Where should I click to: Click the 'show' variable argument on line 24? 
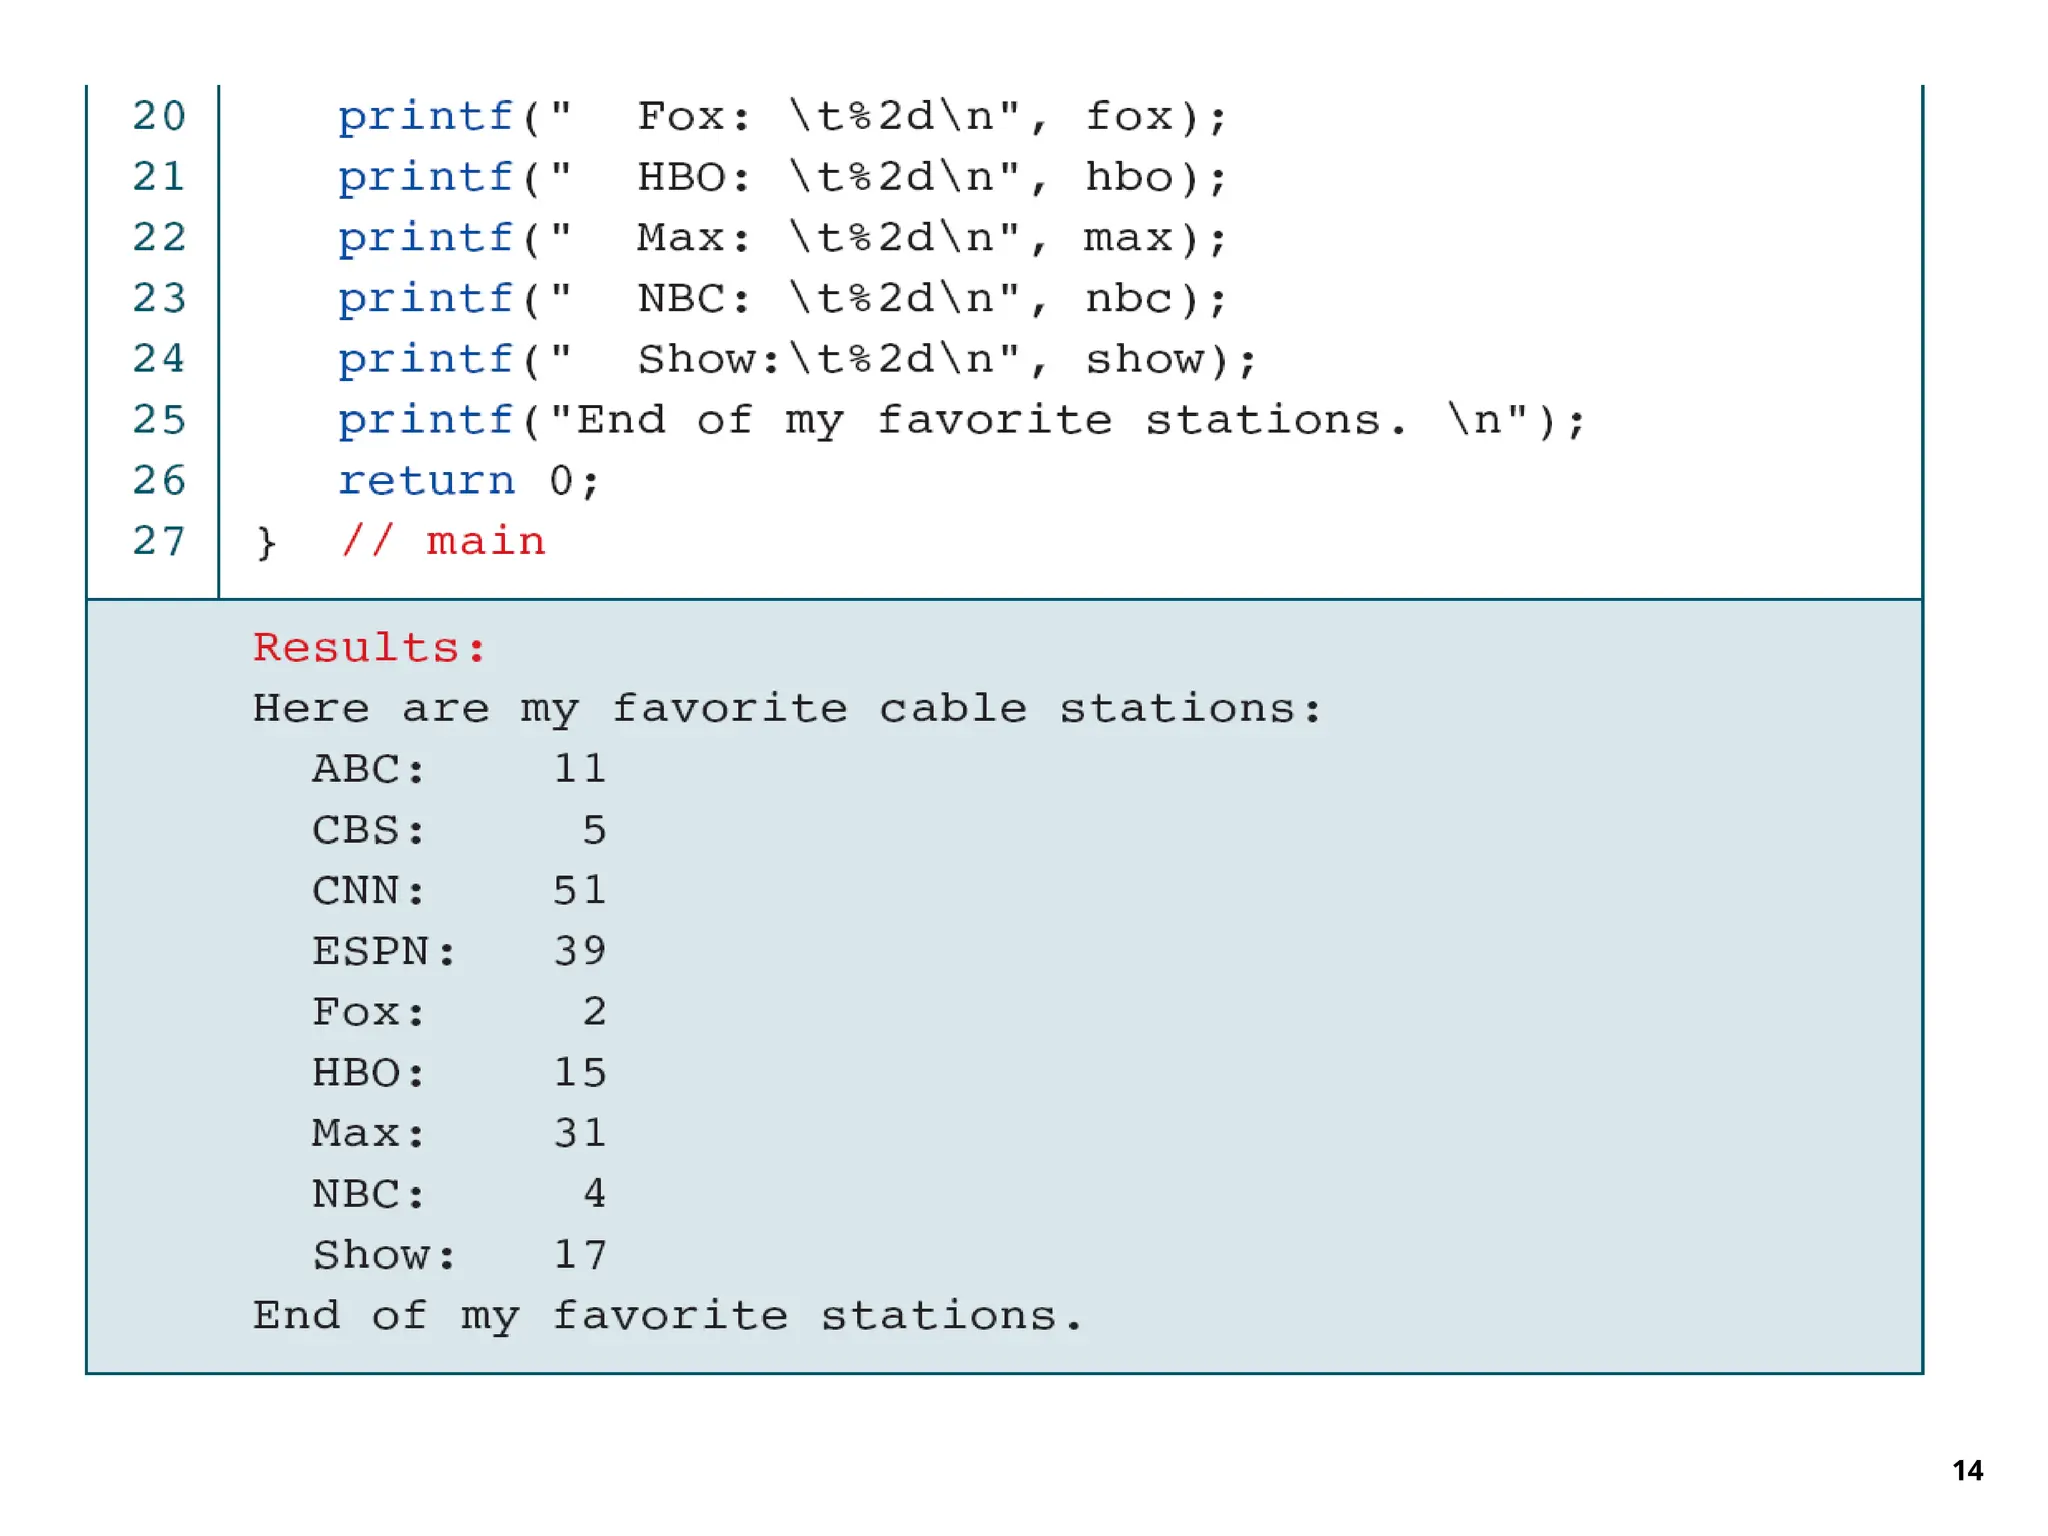(x=1145, y=360)
